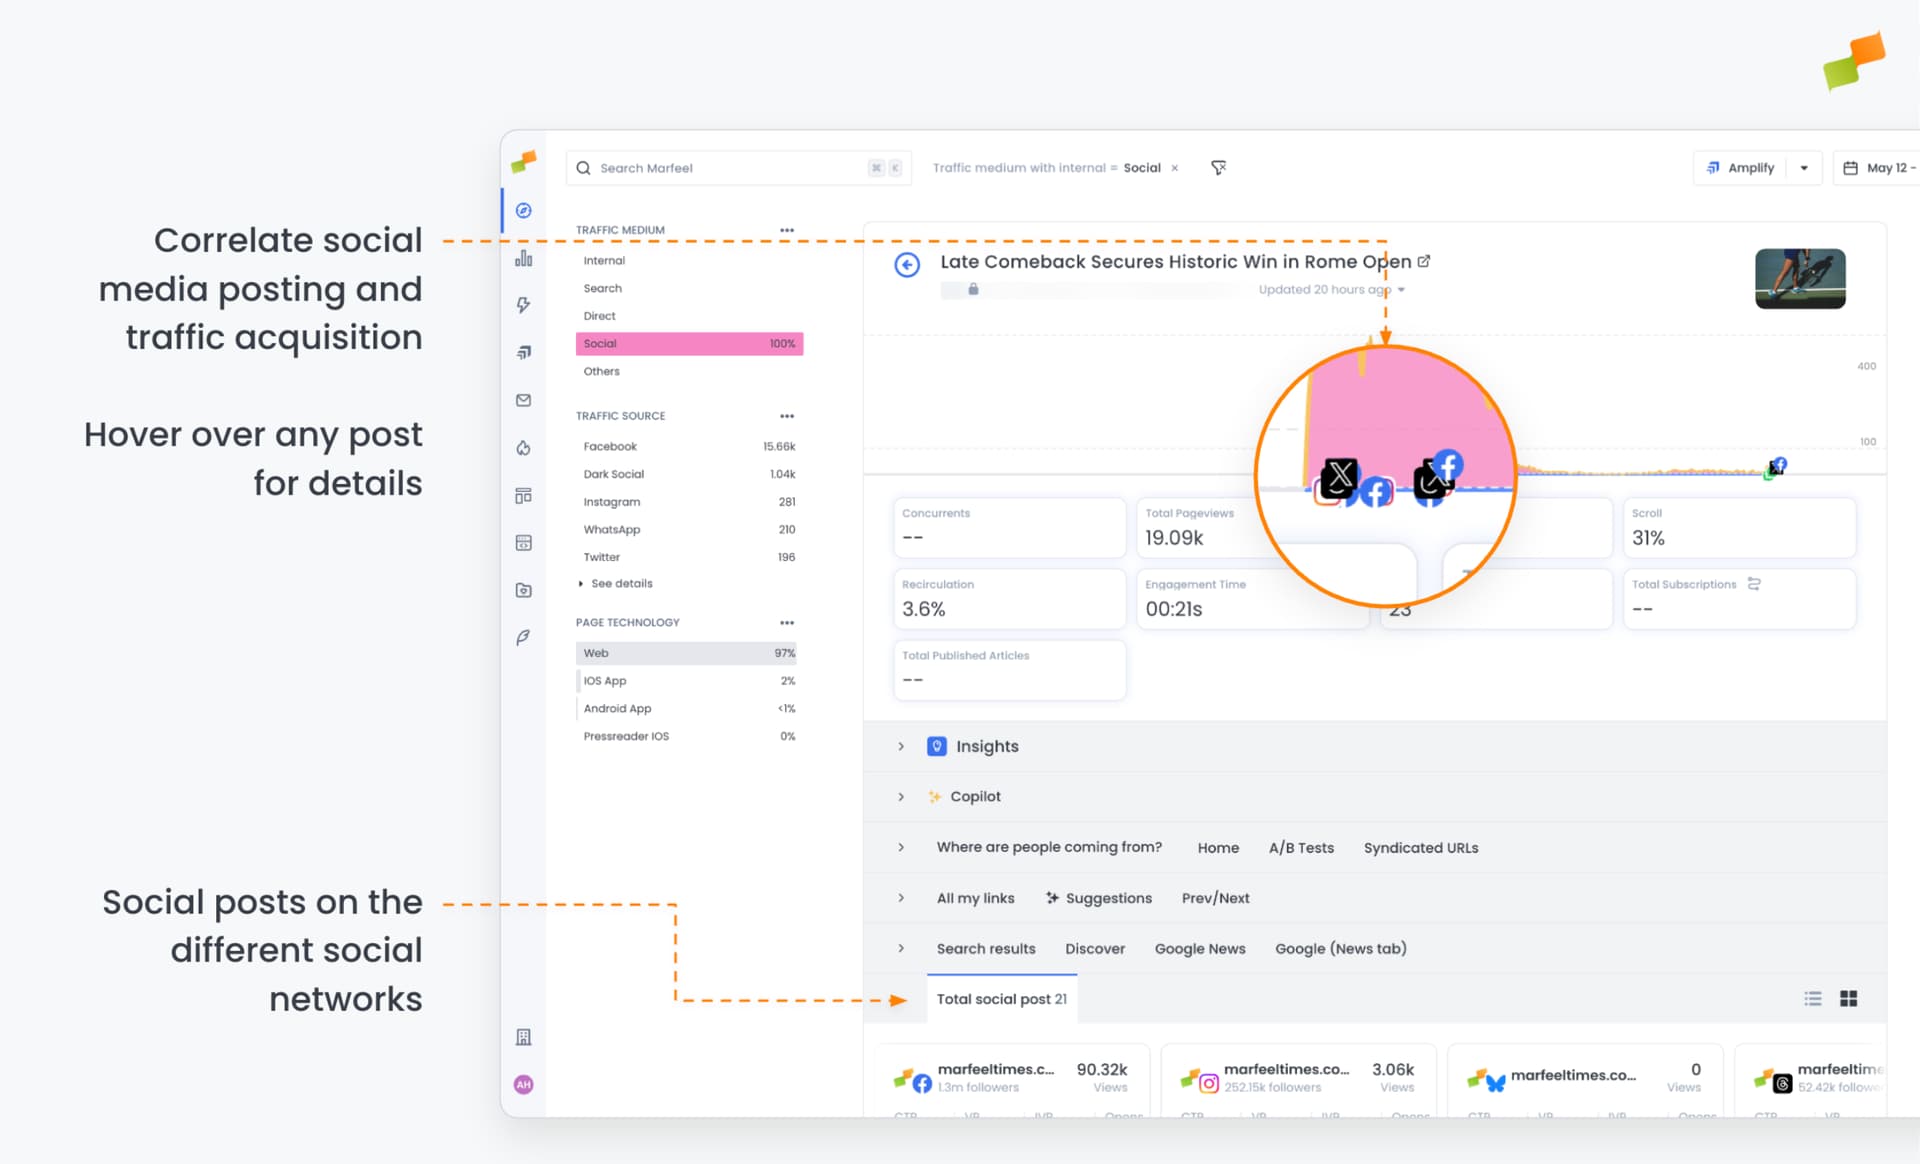This screenshot has width=1920, height=1164.
Task: Select Dark Social traffic source
Action: coord(689,474)
